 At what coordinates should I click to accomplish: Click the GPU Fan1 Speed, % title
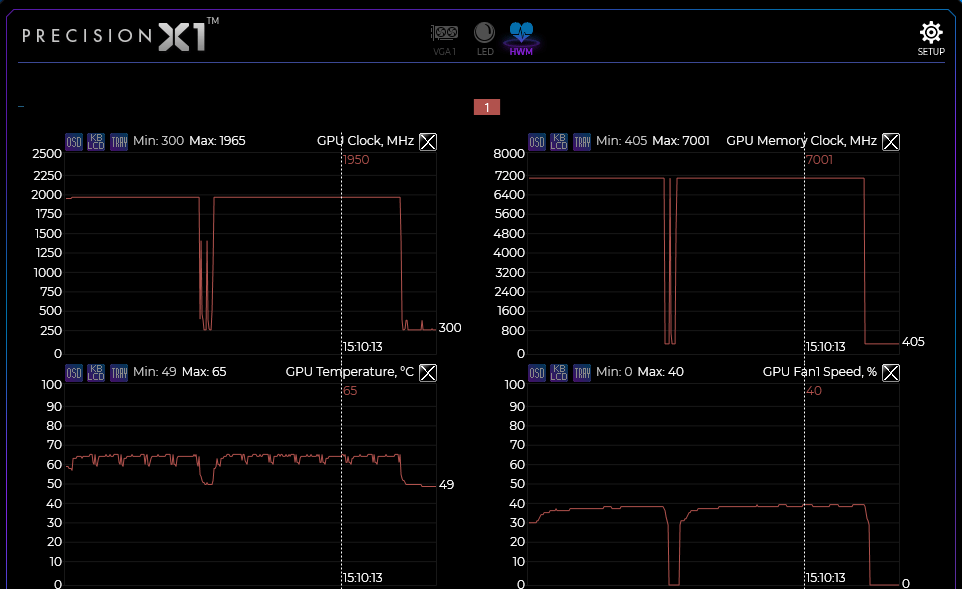click(x=820, y=372)
